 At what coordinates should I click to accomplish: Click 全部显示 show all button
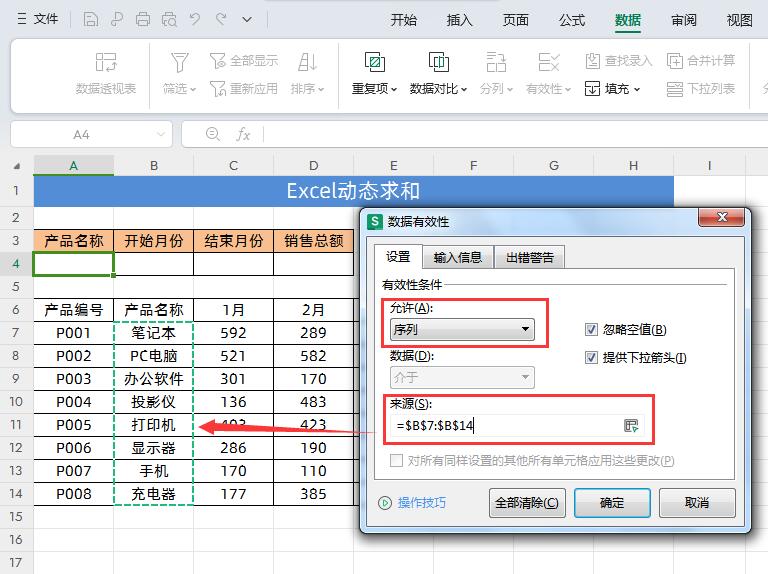point(243,61)
